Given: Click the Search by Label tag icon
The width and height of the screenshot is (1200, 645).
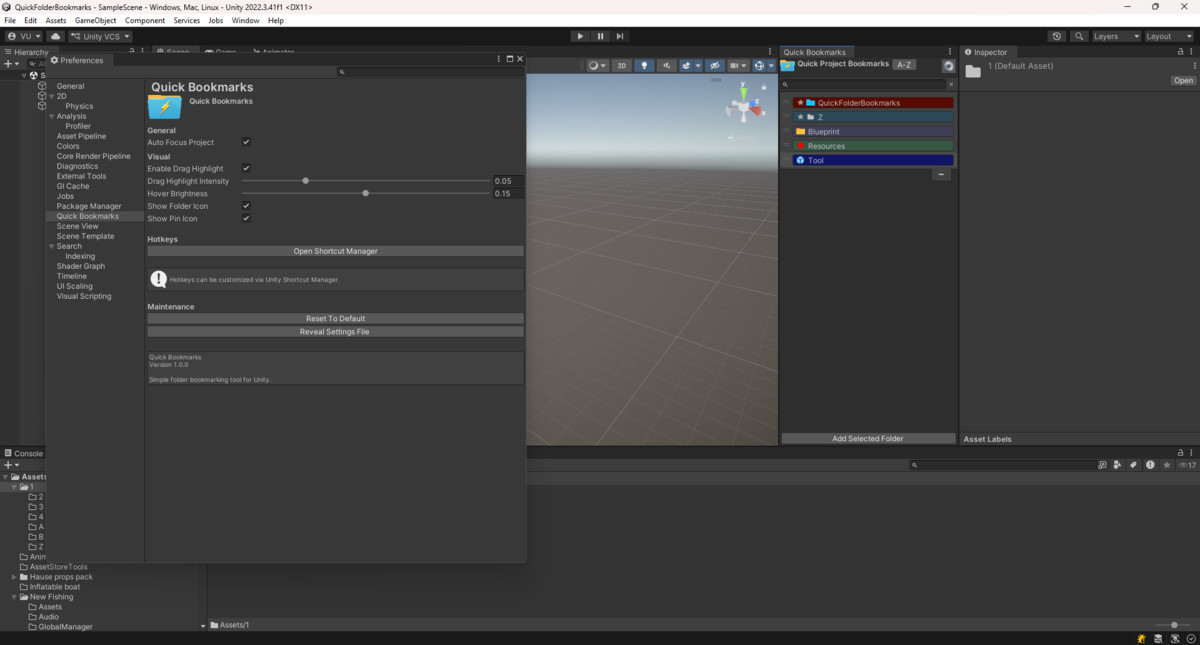Looking at the screenshot, I should 1134,465.
